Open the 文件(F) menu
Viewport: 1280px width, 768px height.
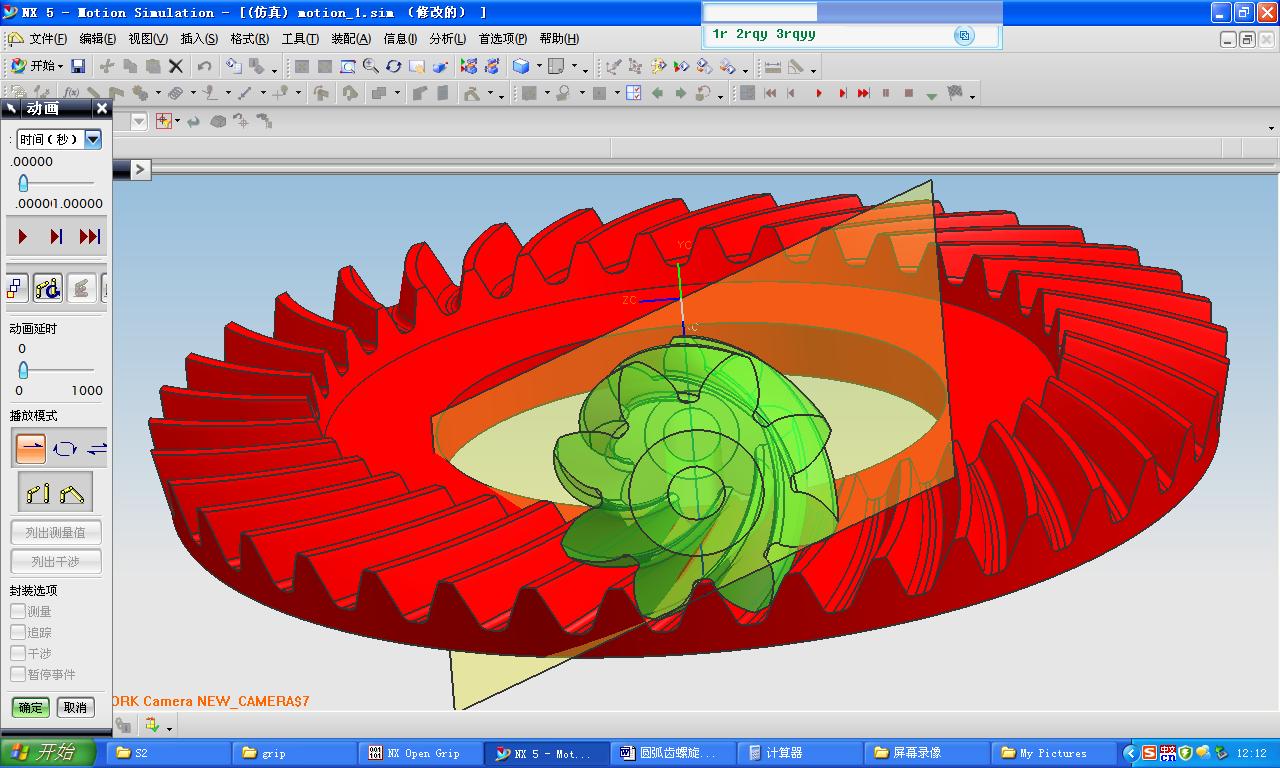coord(48,39)
